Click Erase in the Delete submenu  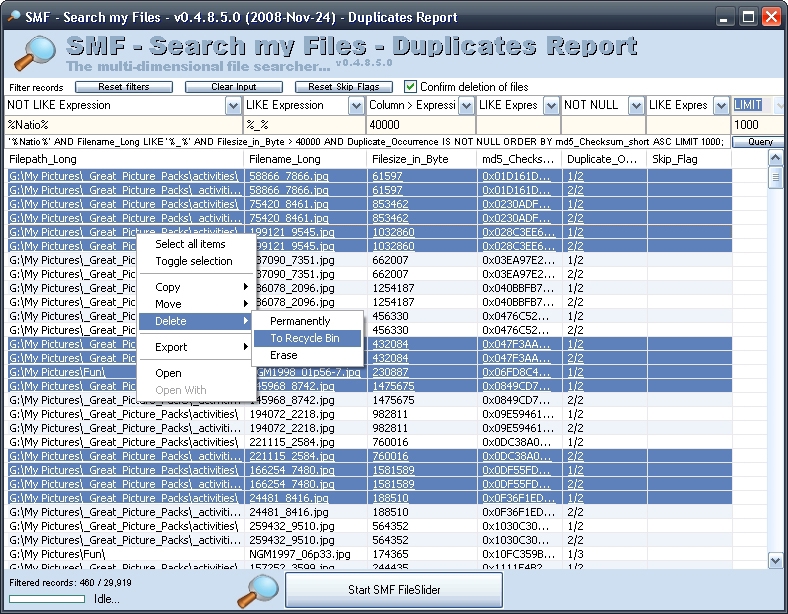(284, 355)
